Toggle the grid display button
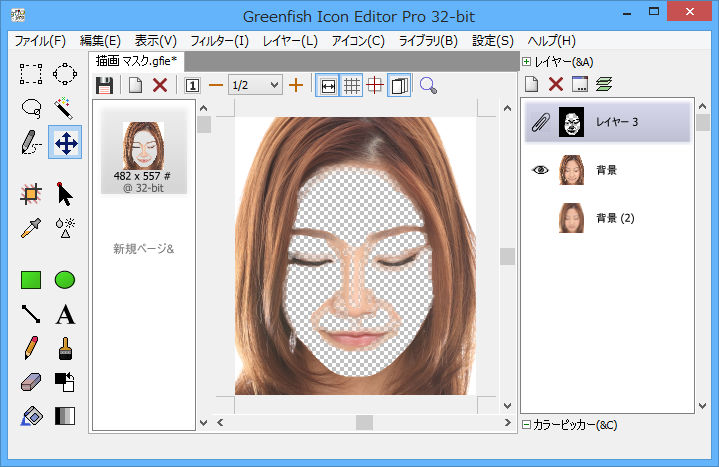Viewport: 719px width, 467px height. [351, 85]
